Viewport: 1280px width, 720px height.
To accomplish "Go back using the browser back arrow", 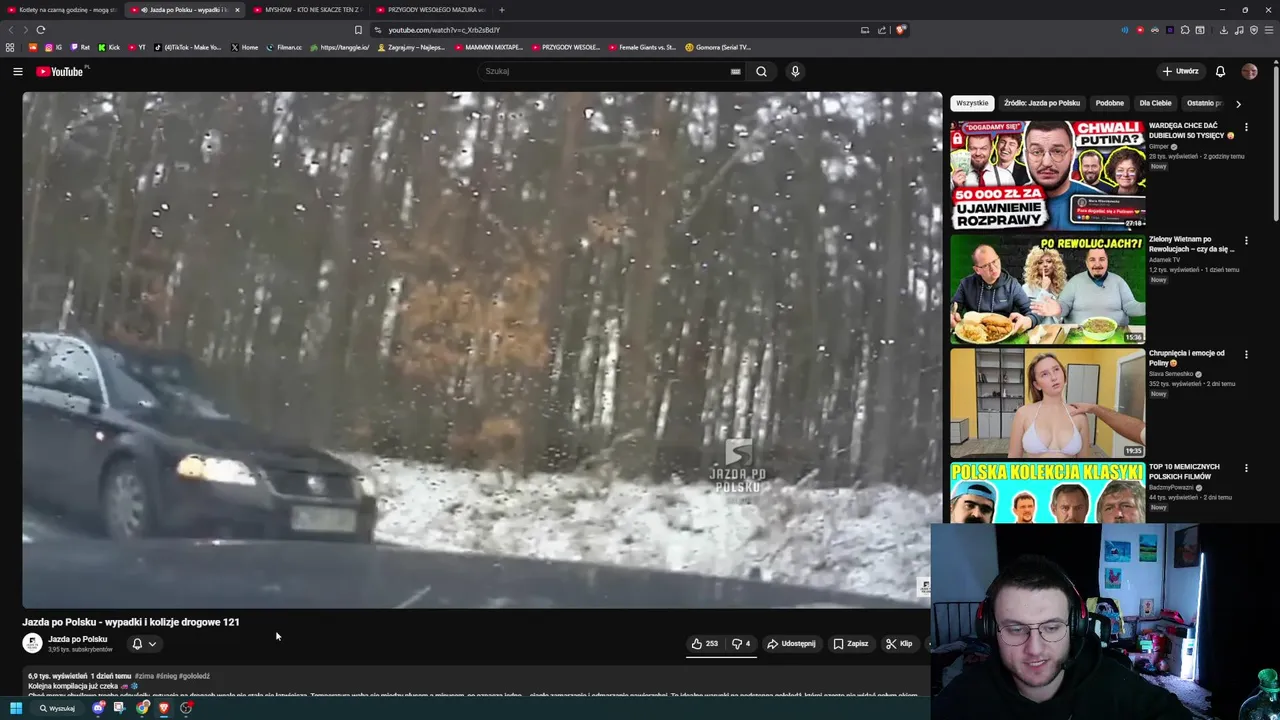I will (x=11, y=30).
